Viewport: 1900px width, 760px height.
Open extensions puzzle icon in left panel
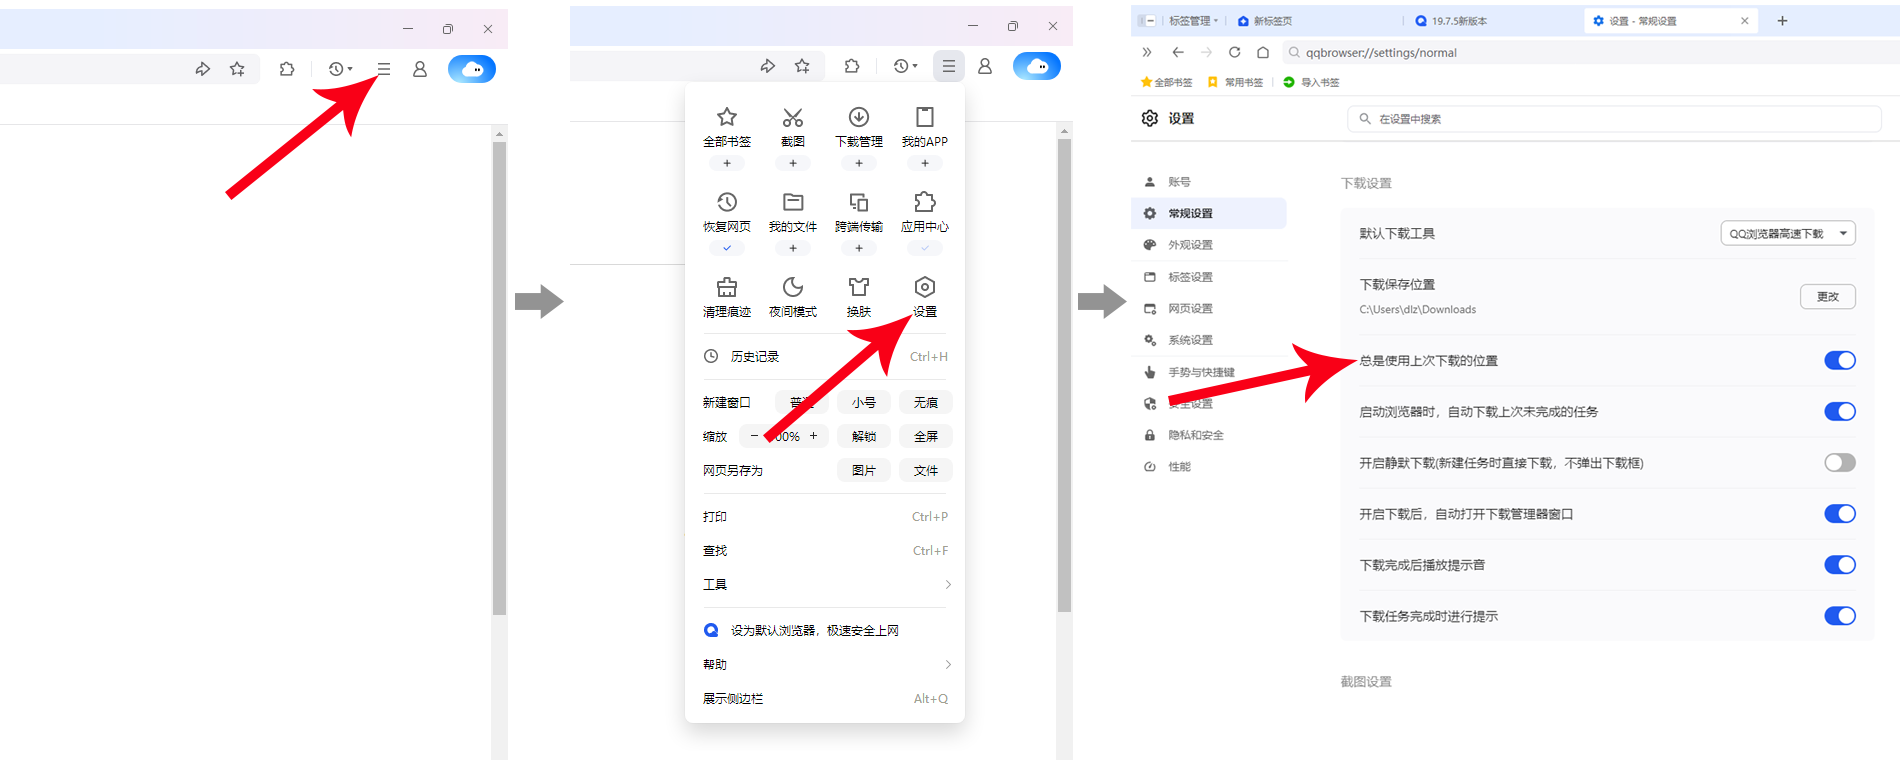tap(287, 69)
